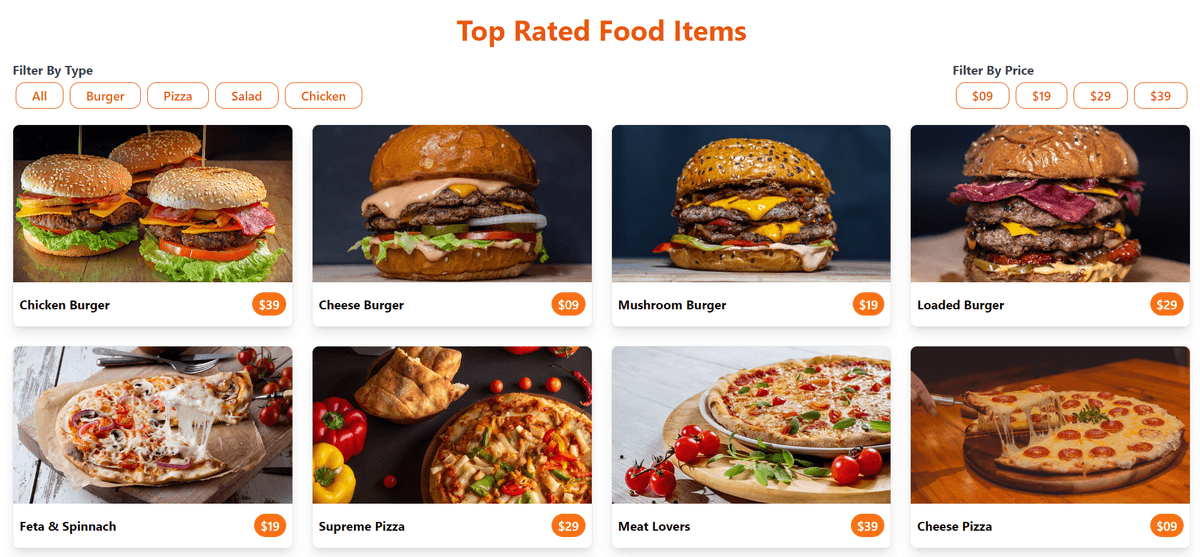Click the $29 badge on Supreme Pizza
The width and height of the screenshot is (1200, 557).
568,526
